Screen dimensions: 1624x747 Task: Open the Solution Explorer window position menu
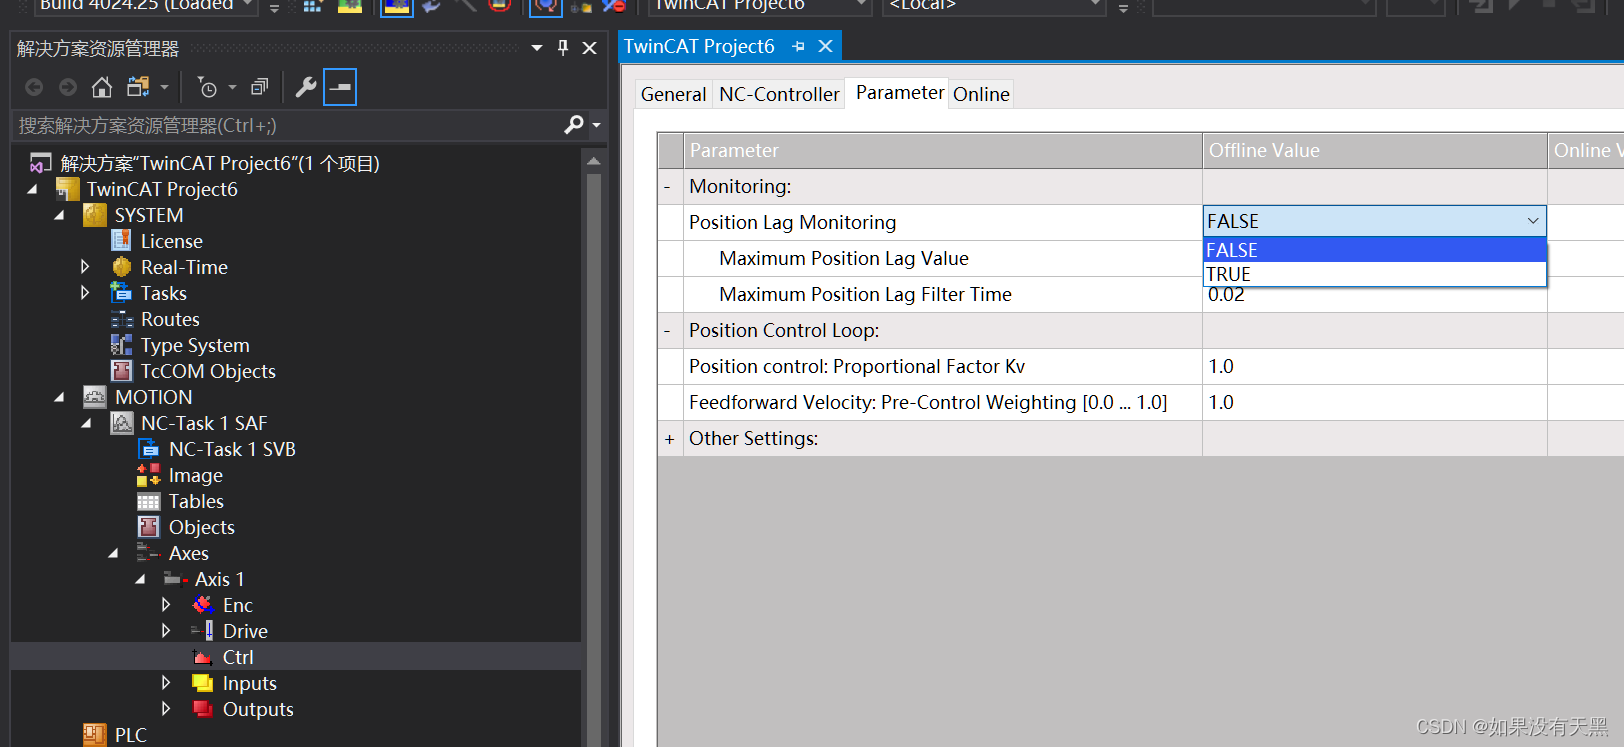coord(537,47)
